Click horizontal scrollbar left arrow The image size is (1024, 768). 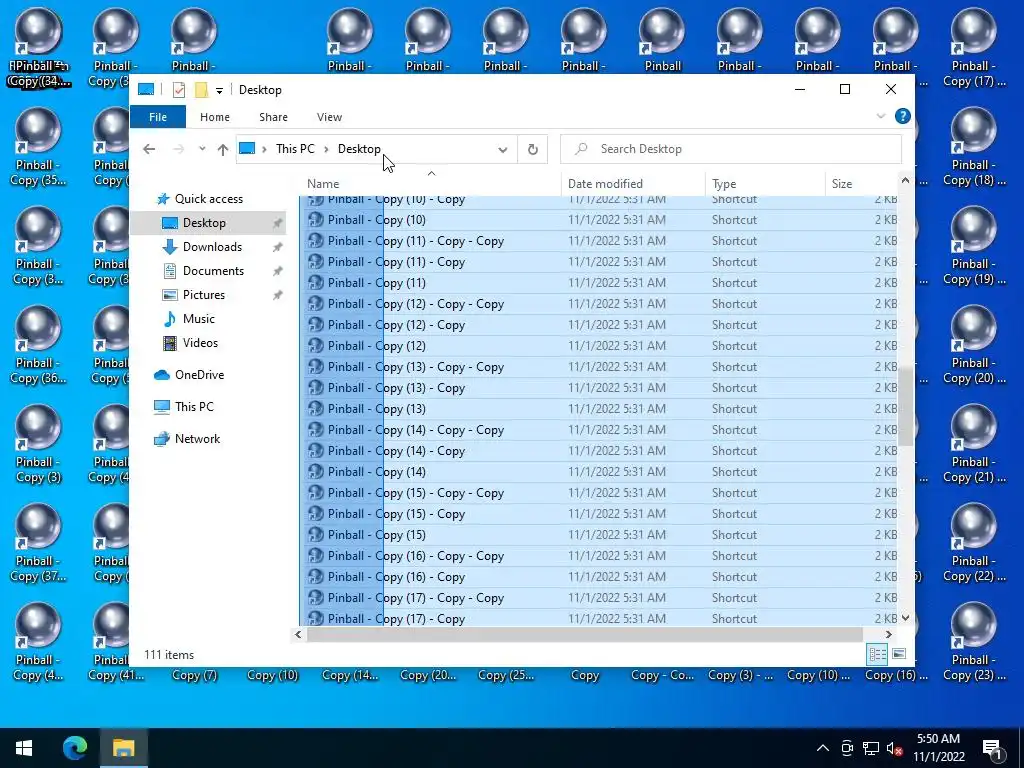click(298, 634)
